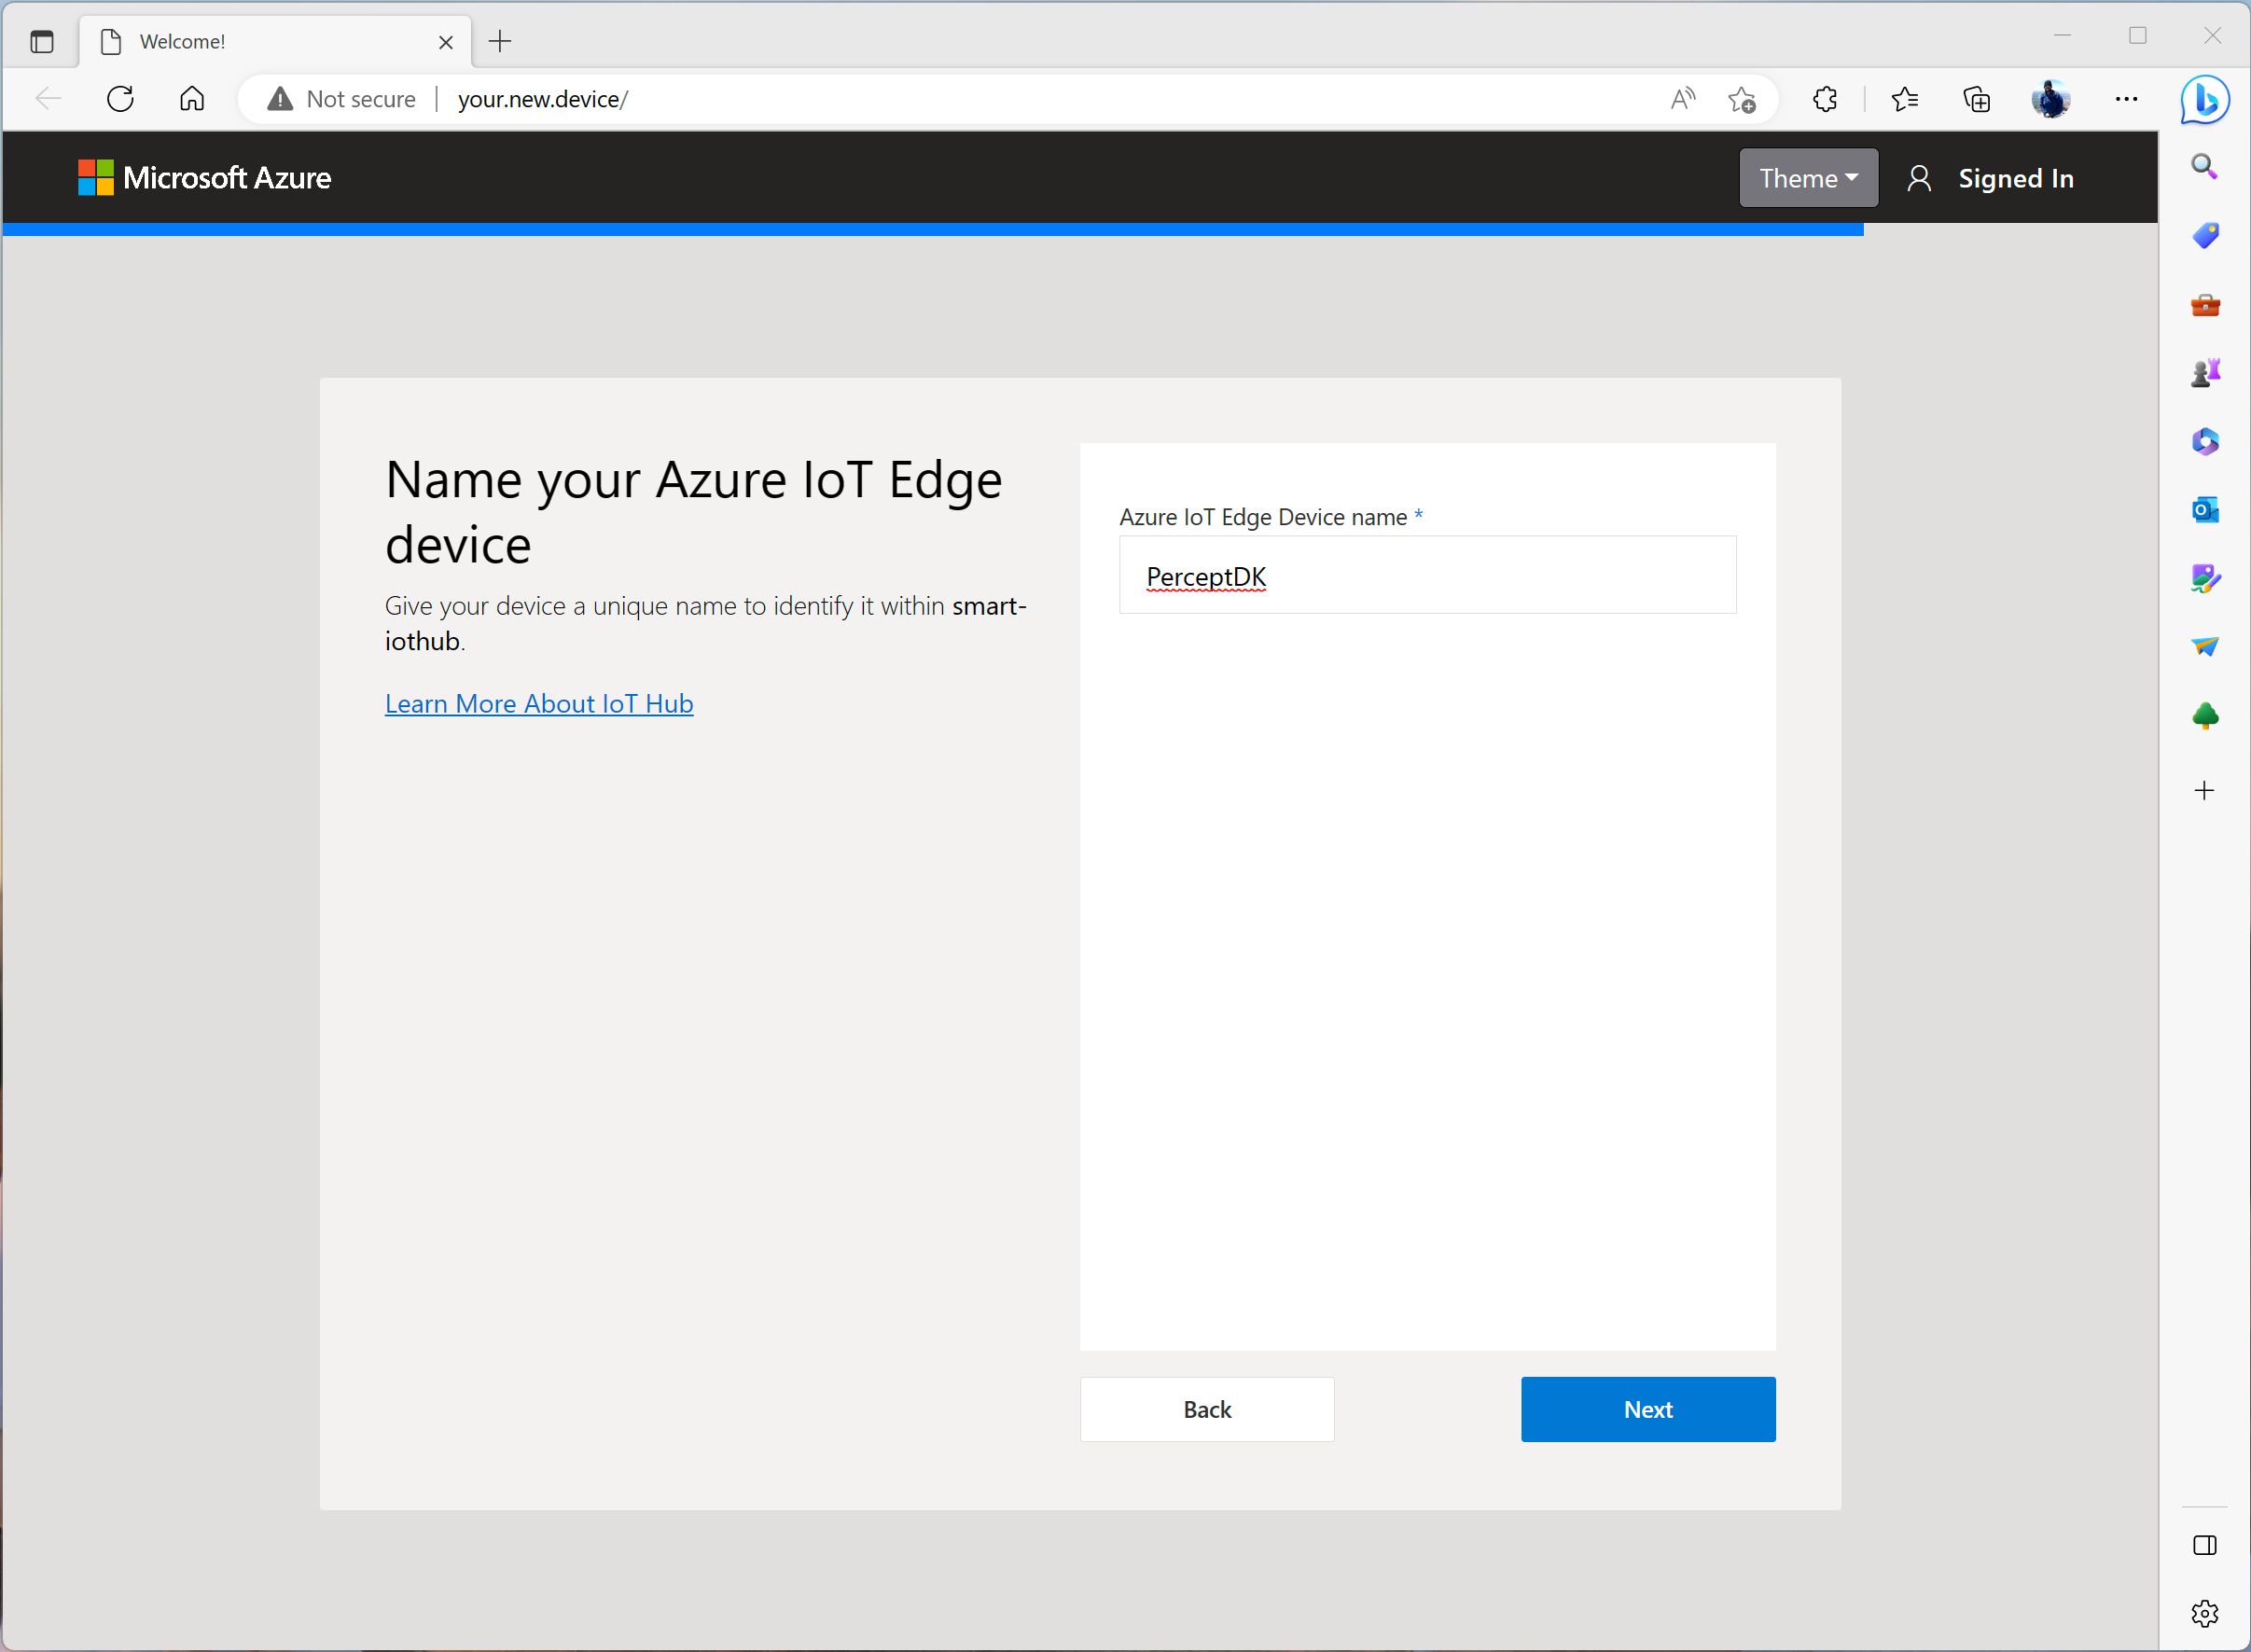The width and height of the screenshot is (2251, 1652).
Task: Open the Favorites star list icon
Action: (1904, 99)
